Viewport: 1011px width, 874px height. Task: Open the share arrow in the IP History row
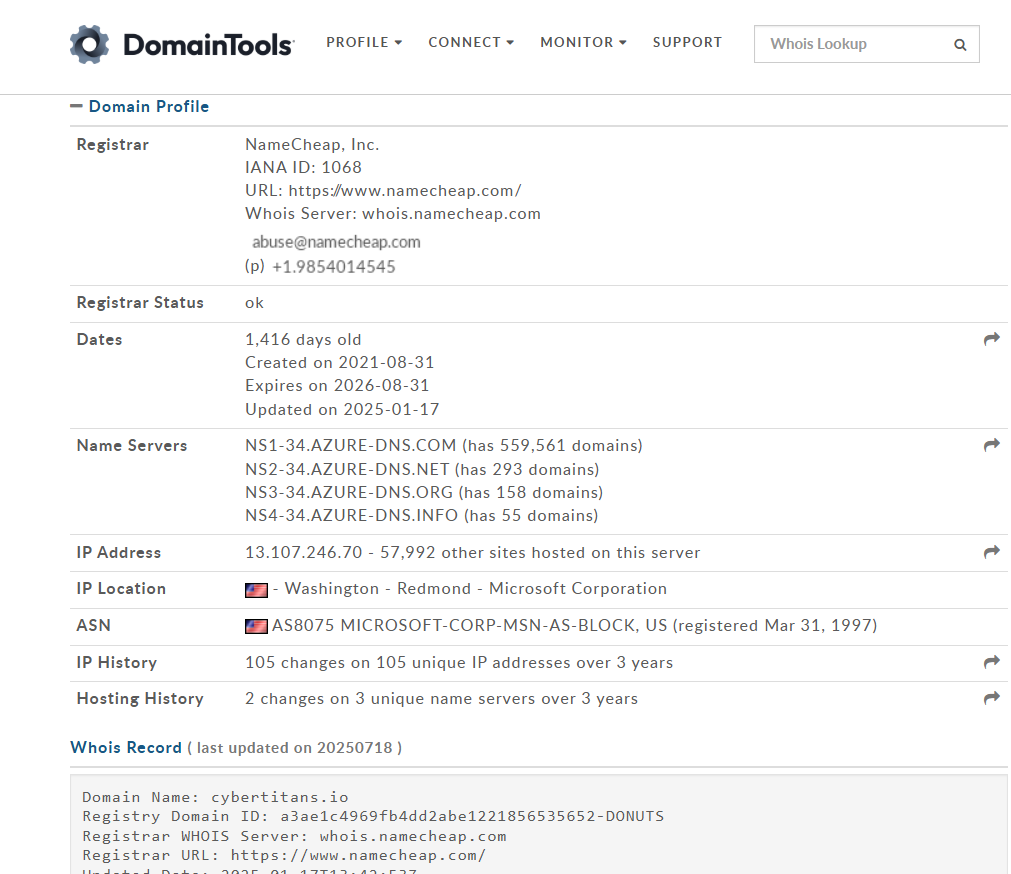992,662
